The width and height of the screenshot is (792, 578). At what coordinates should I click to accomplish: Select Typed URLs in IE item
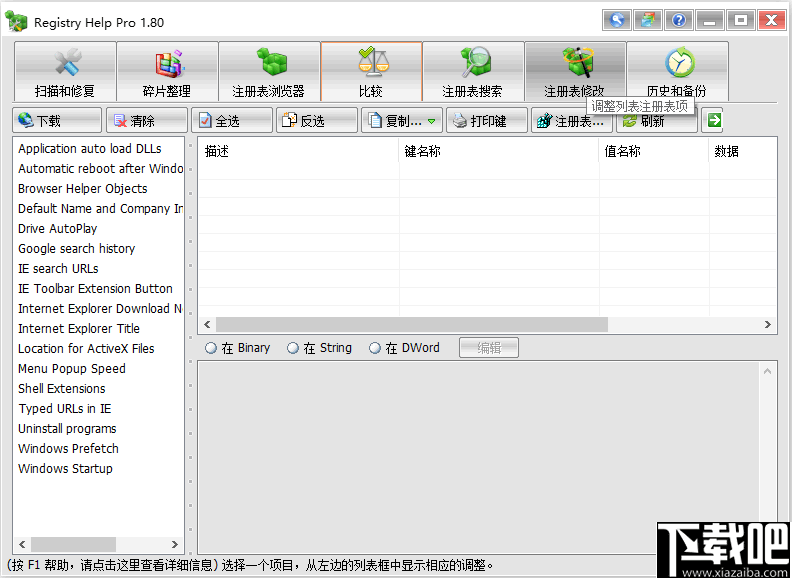(98, 409)
